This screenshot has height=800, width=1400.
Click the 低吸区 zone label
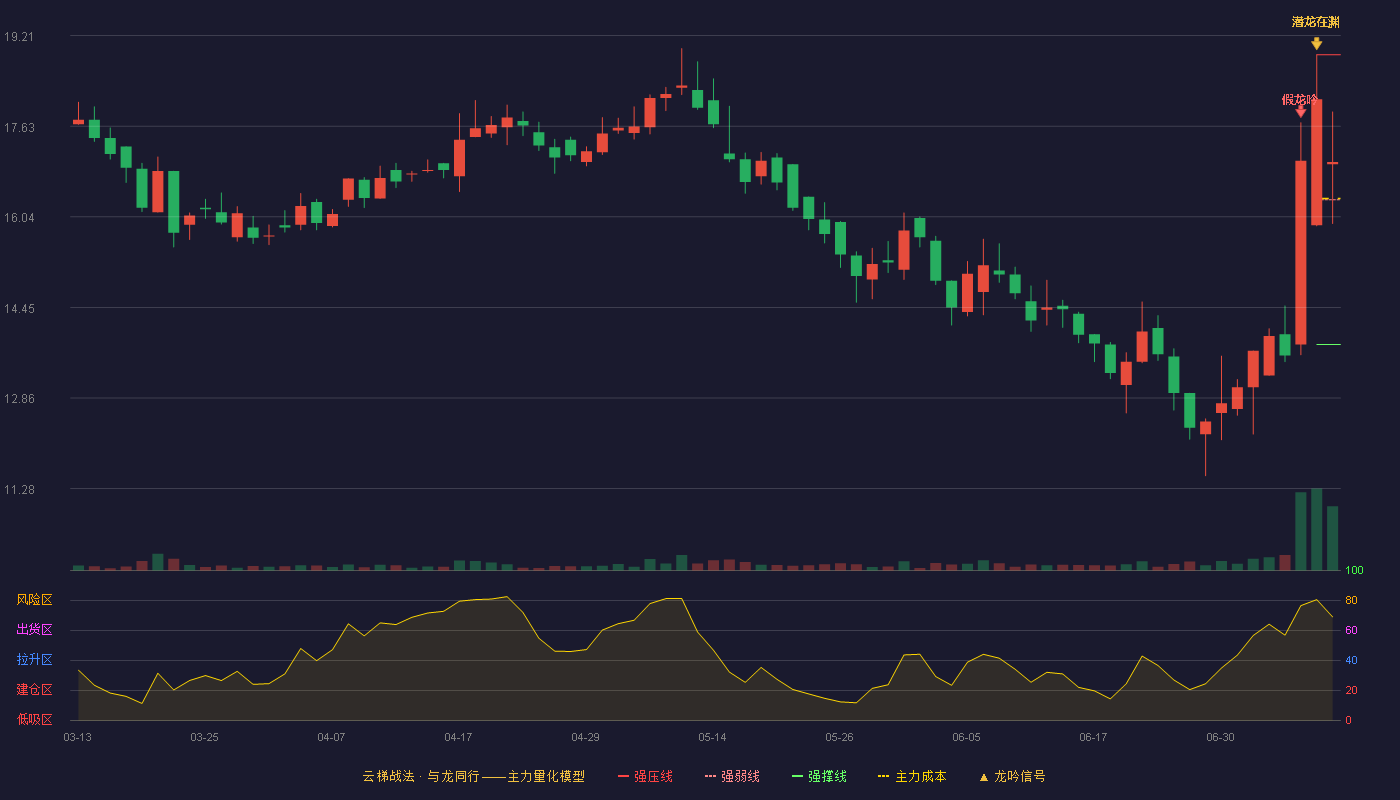[34, 719]
